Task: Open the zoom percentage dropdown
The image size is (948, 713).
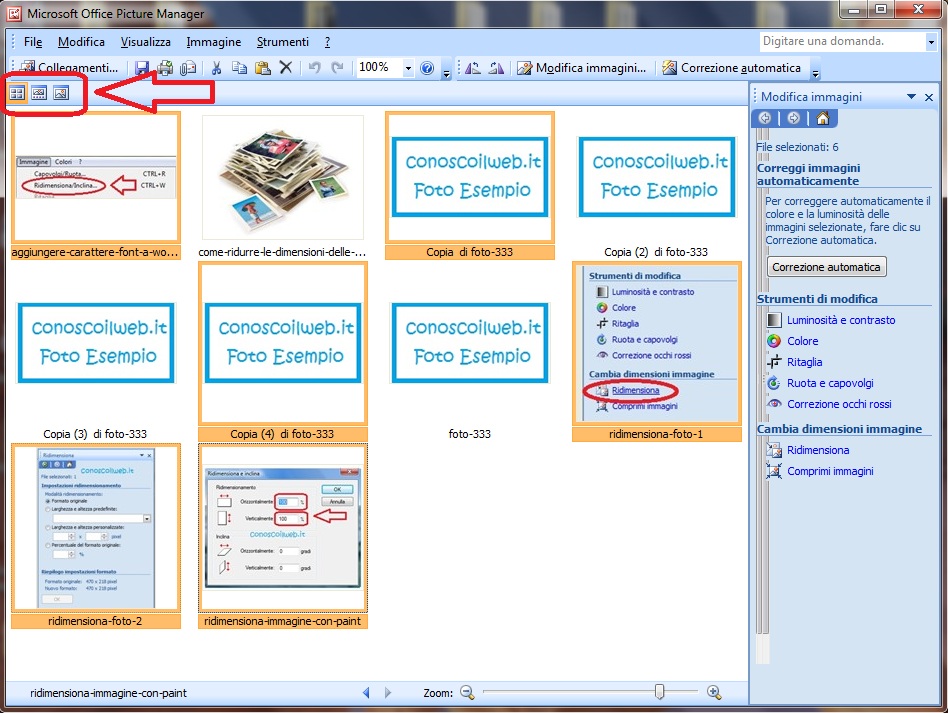Action: click(408, 68)
